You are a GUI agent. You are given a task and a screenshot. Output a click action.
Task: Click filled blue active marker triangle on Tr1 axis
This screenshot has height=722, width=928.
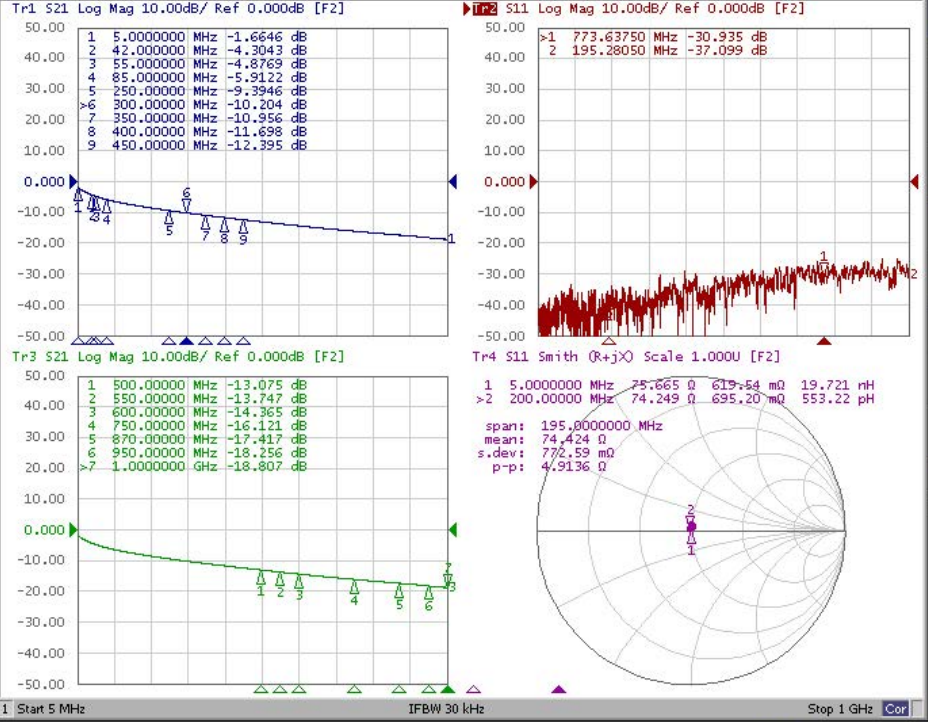[186, 341]
